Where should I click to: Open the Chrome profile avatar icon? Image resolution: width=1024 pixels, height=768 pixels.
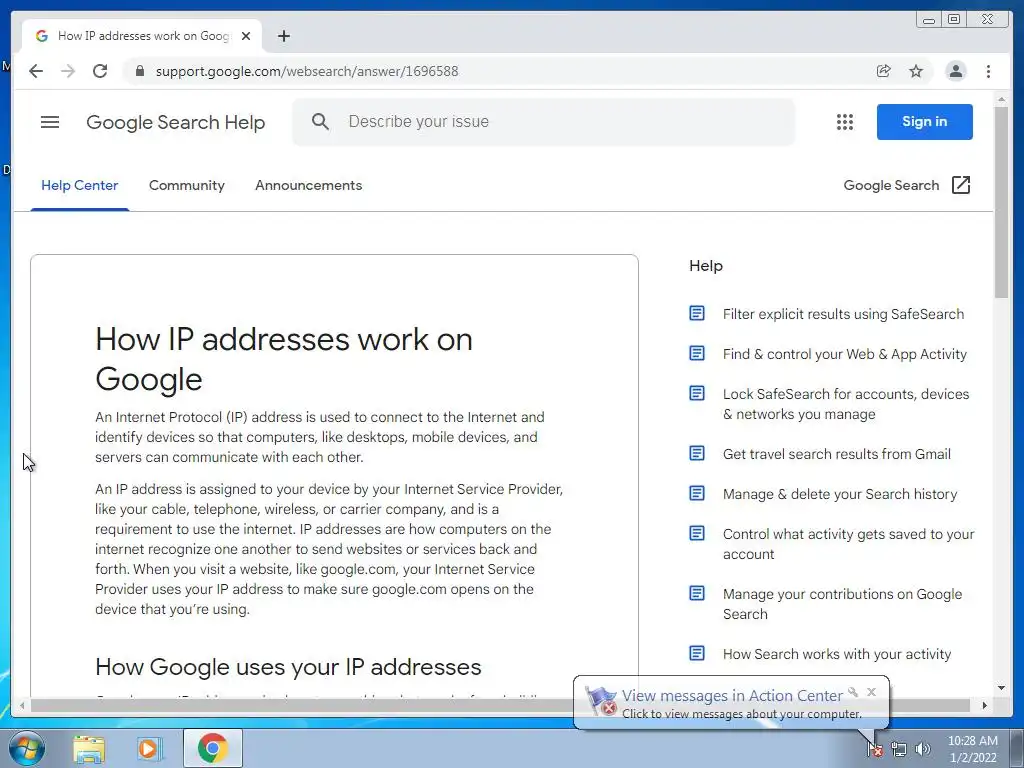coord(955,71)
